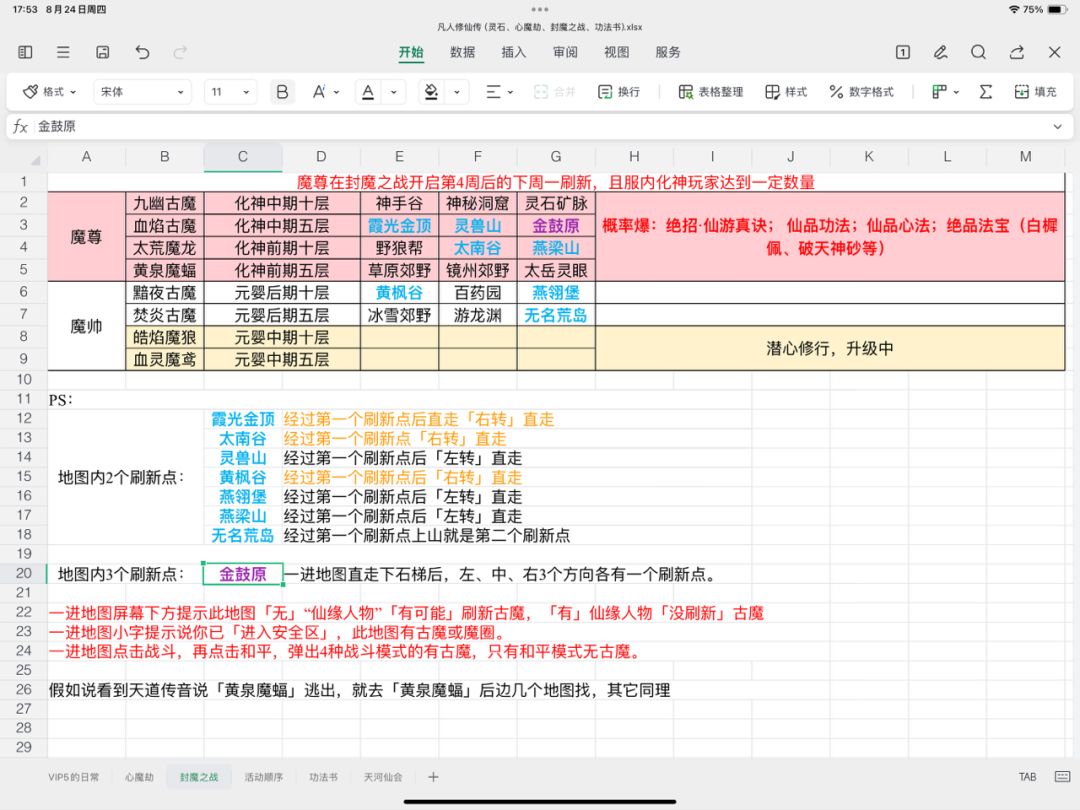Undo the last action
This screenshot has height=810, width=1080.
point(142,52)
